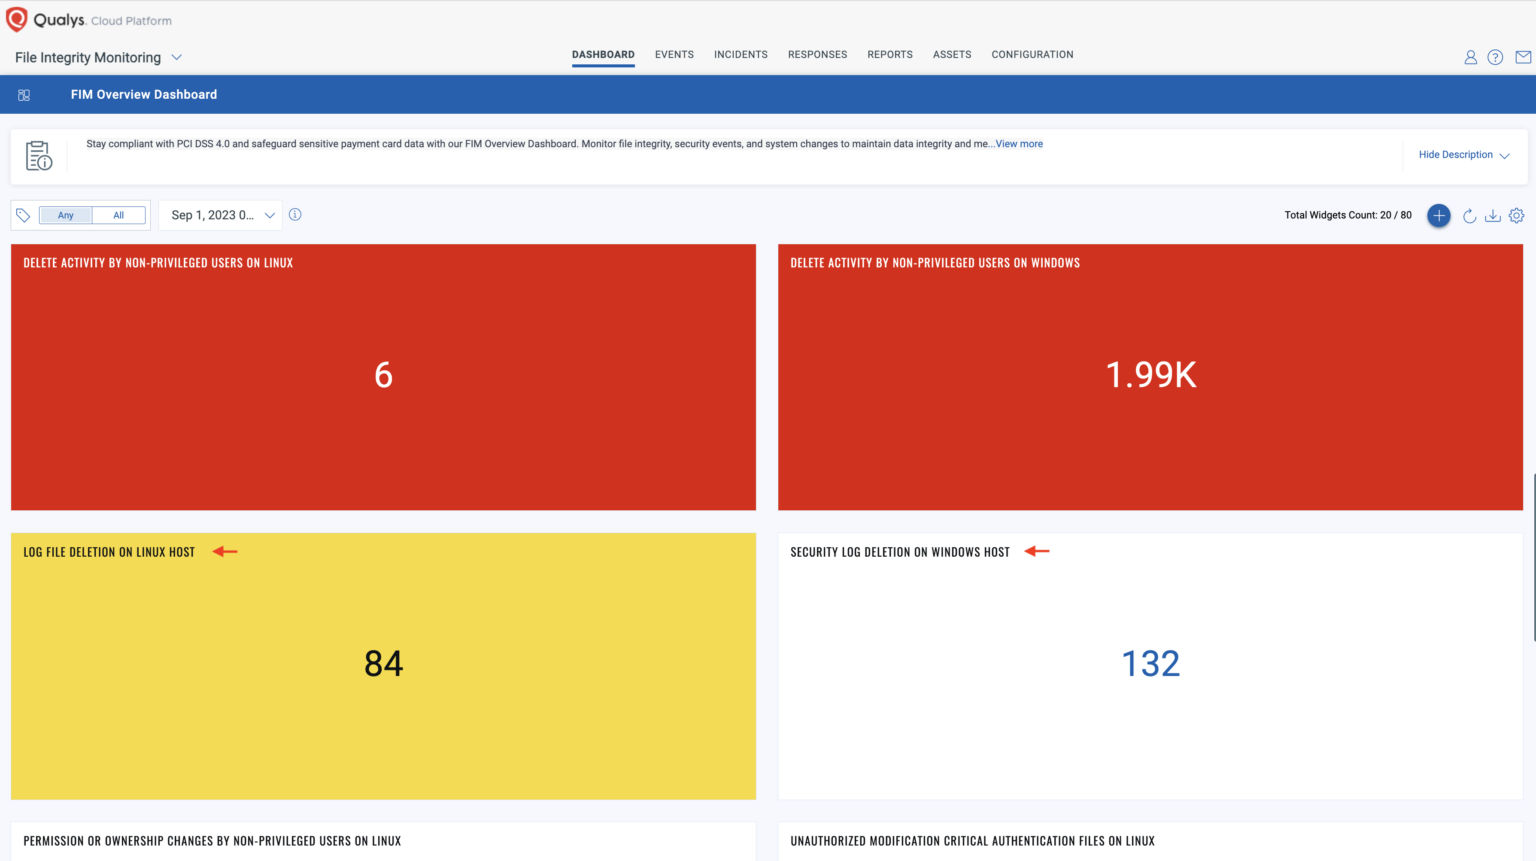The height and width of the screenshot is (861, 1536).
Task: Switch tag matching to All
Action: pos(118,215)
